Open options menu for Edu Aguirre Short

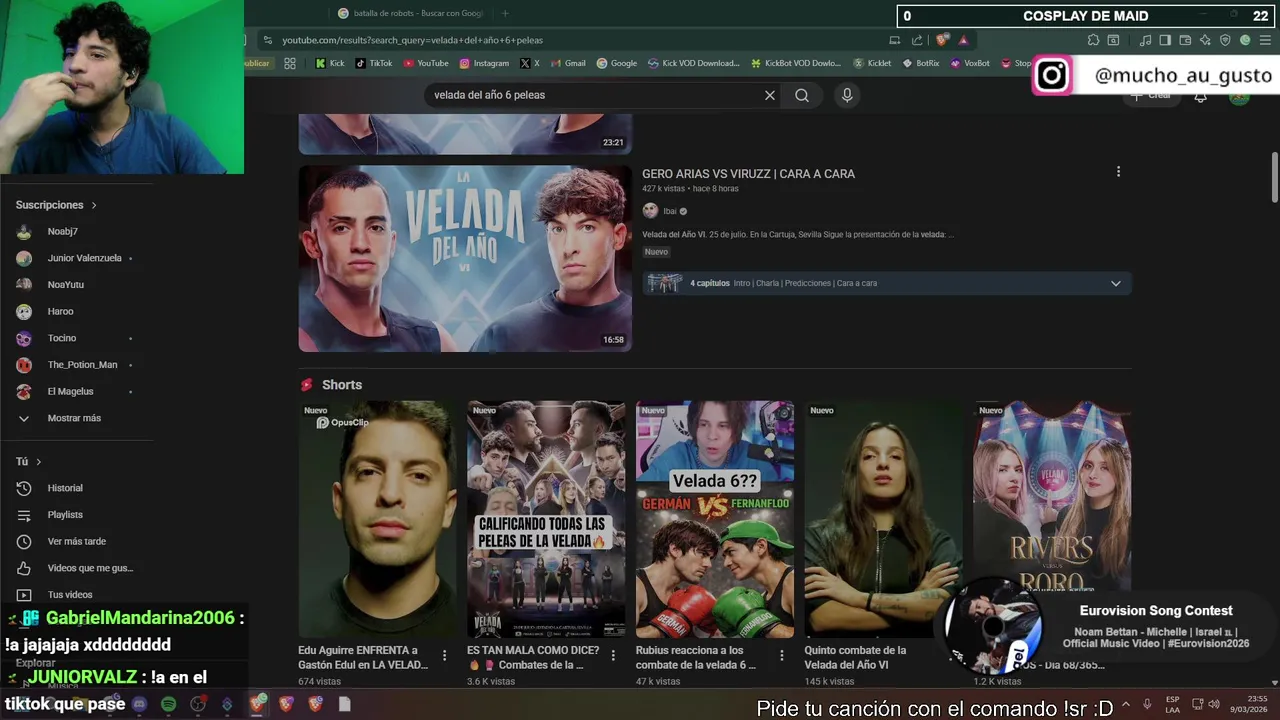(x=445, y=656)
